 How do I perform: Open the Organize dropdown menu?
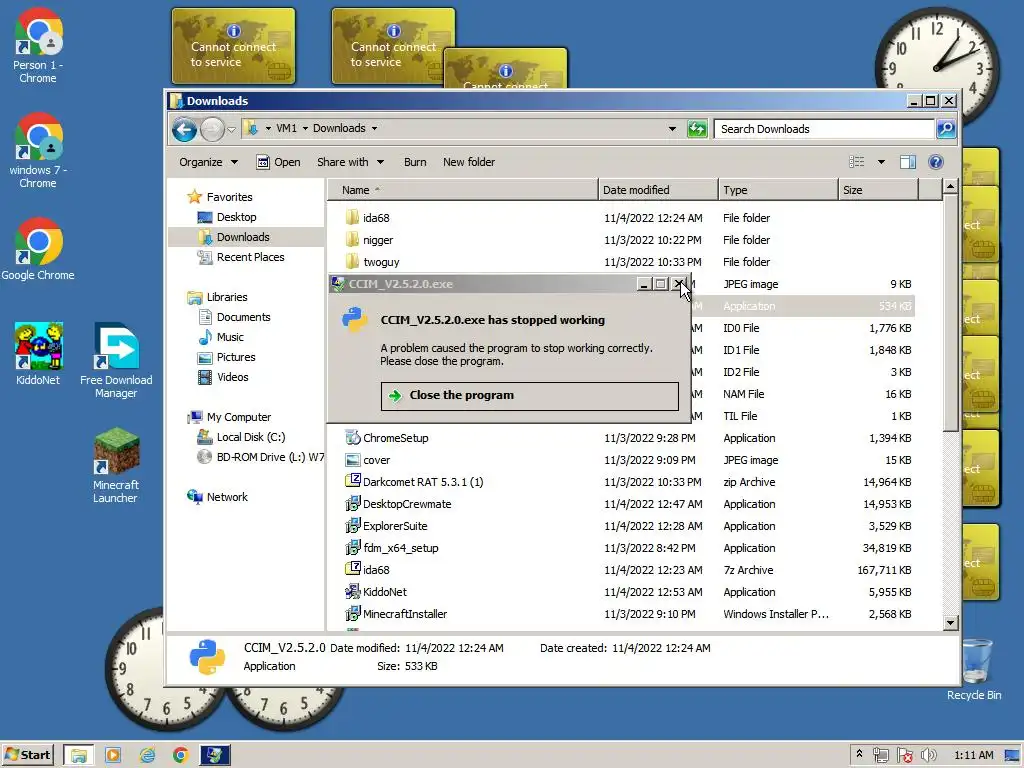(x=208, y=162)
